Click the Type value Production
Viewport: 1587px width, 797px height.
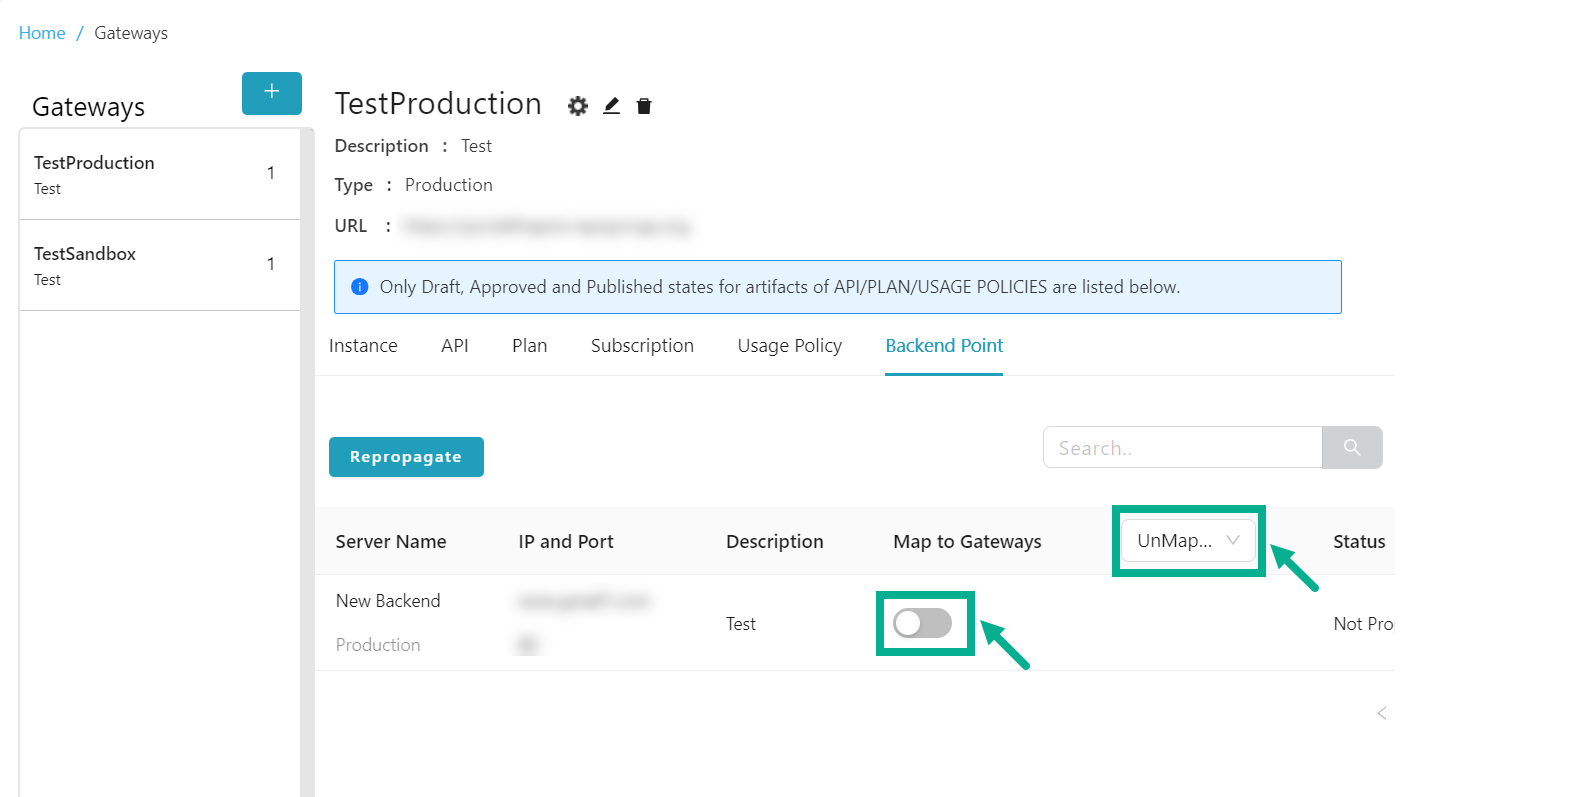coord(449,185)
